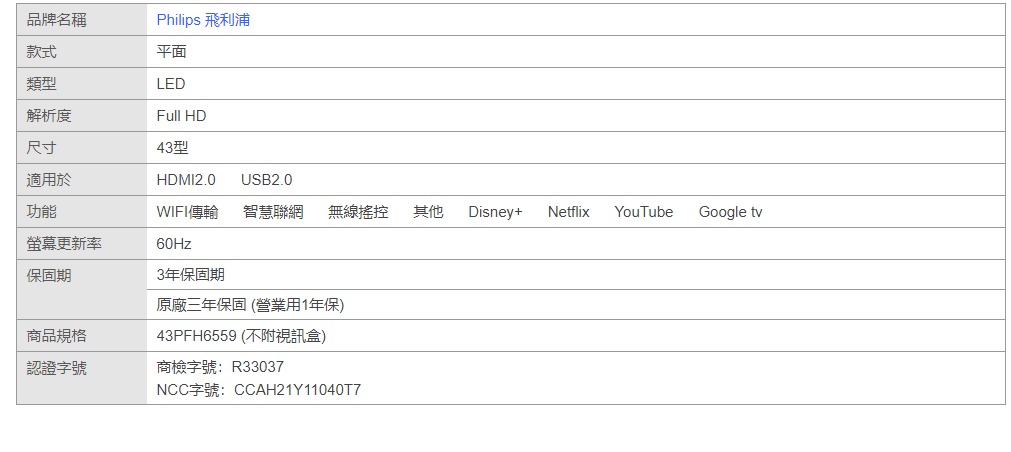Click the Disney+ feature text
This screenshot has height=452, width=1011.
point(495,211)
